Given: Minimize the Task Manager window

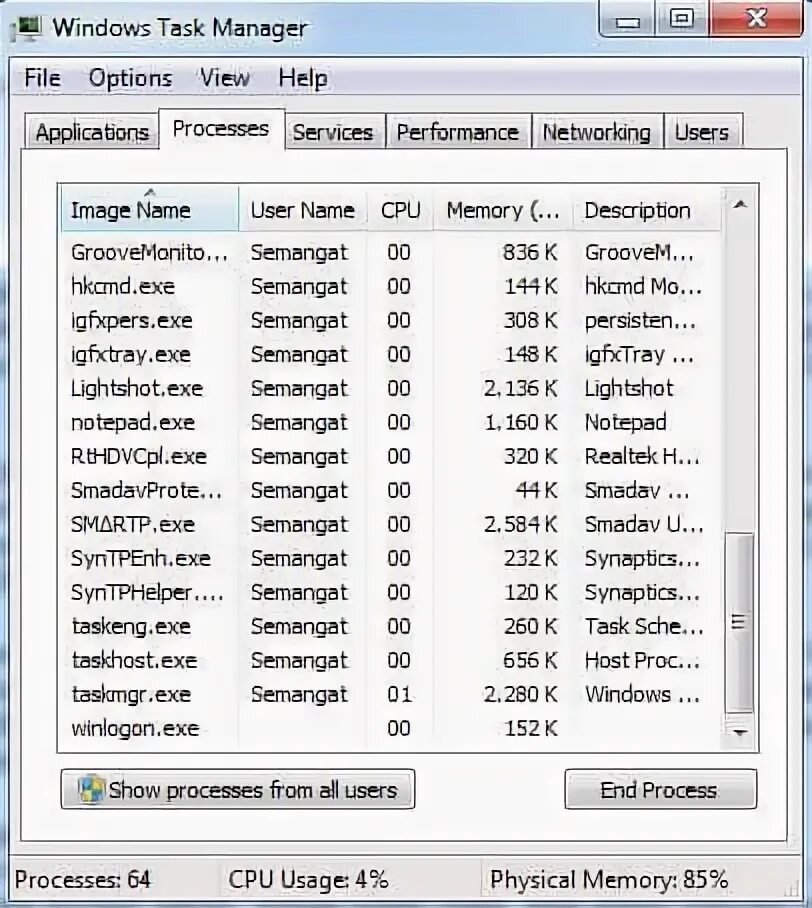Looking at the screenshot, I should (627, 20).
